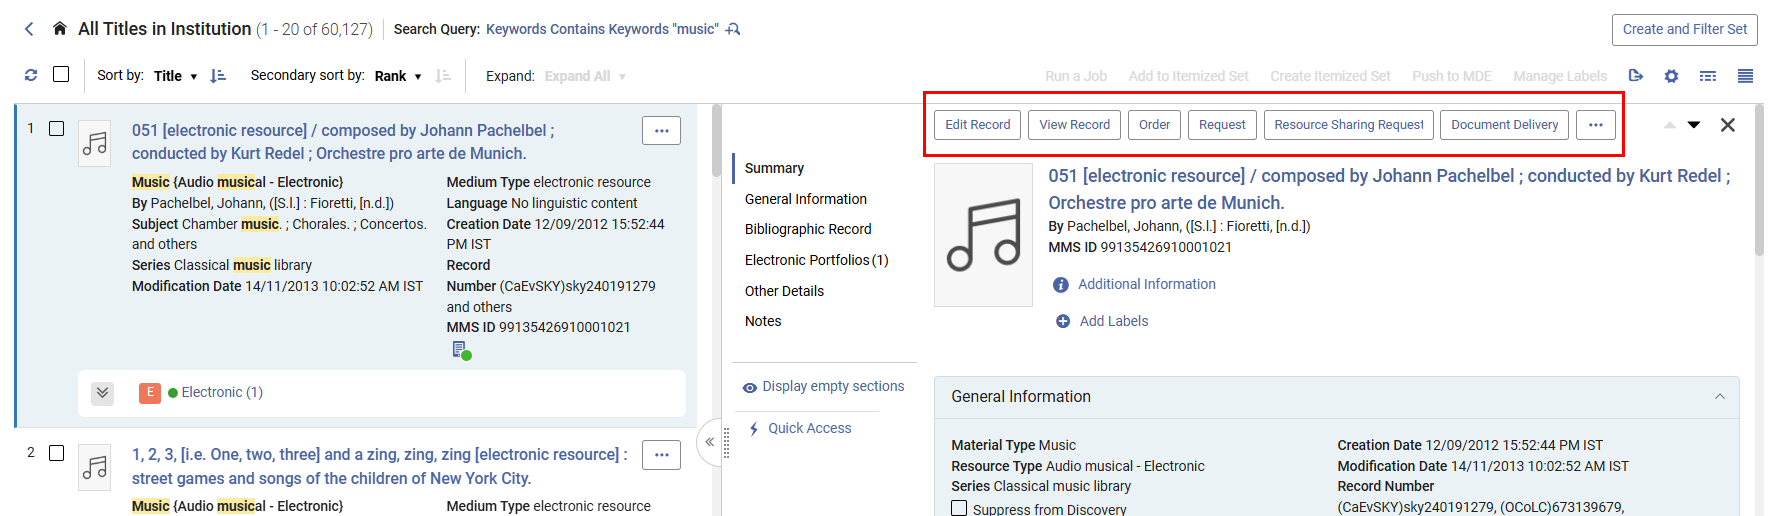Image resolution: width=1776 pixels, height=516 pixels.
Task: Click the Order button
Action: 1154,125
